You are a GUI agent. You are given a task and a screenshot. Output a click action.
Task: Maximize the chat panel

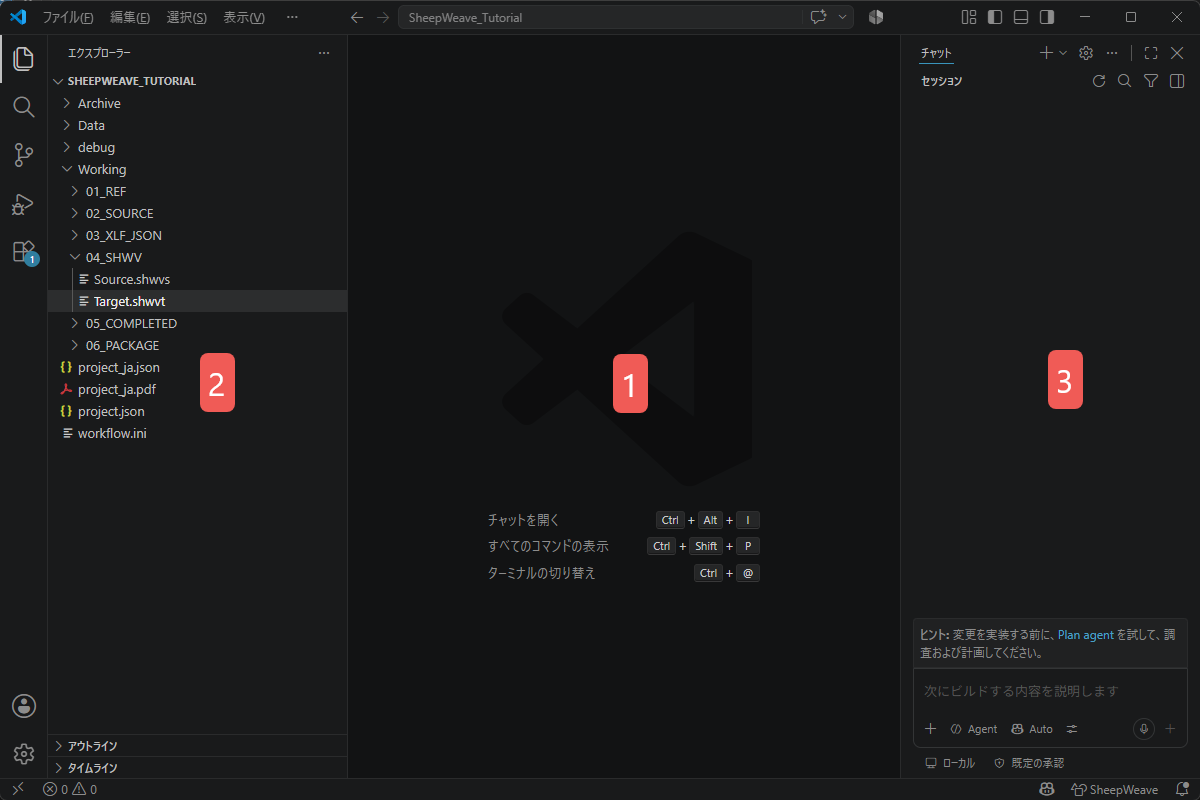coord(1151,53)
